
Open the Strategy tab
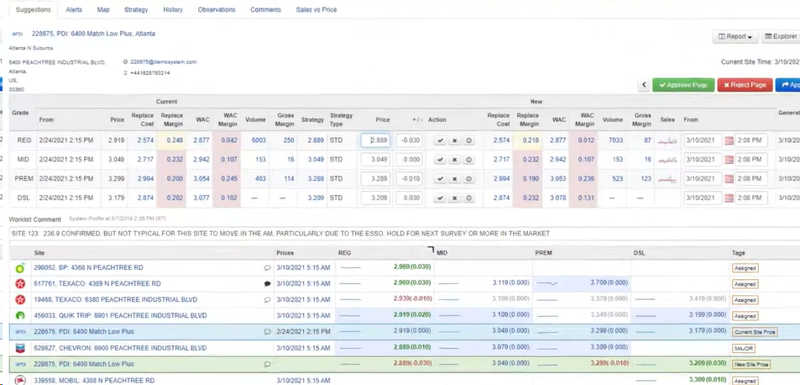[136, 10]
